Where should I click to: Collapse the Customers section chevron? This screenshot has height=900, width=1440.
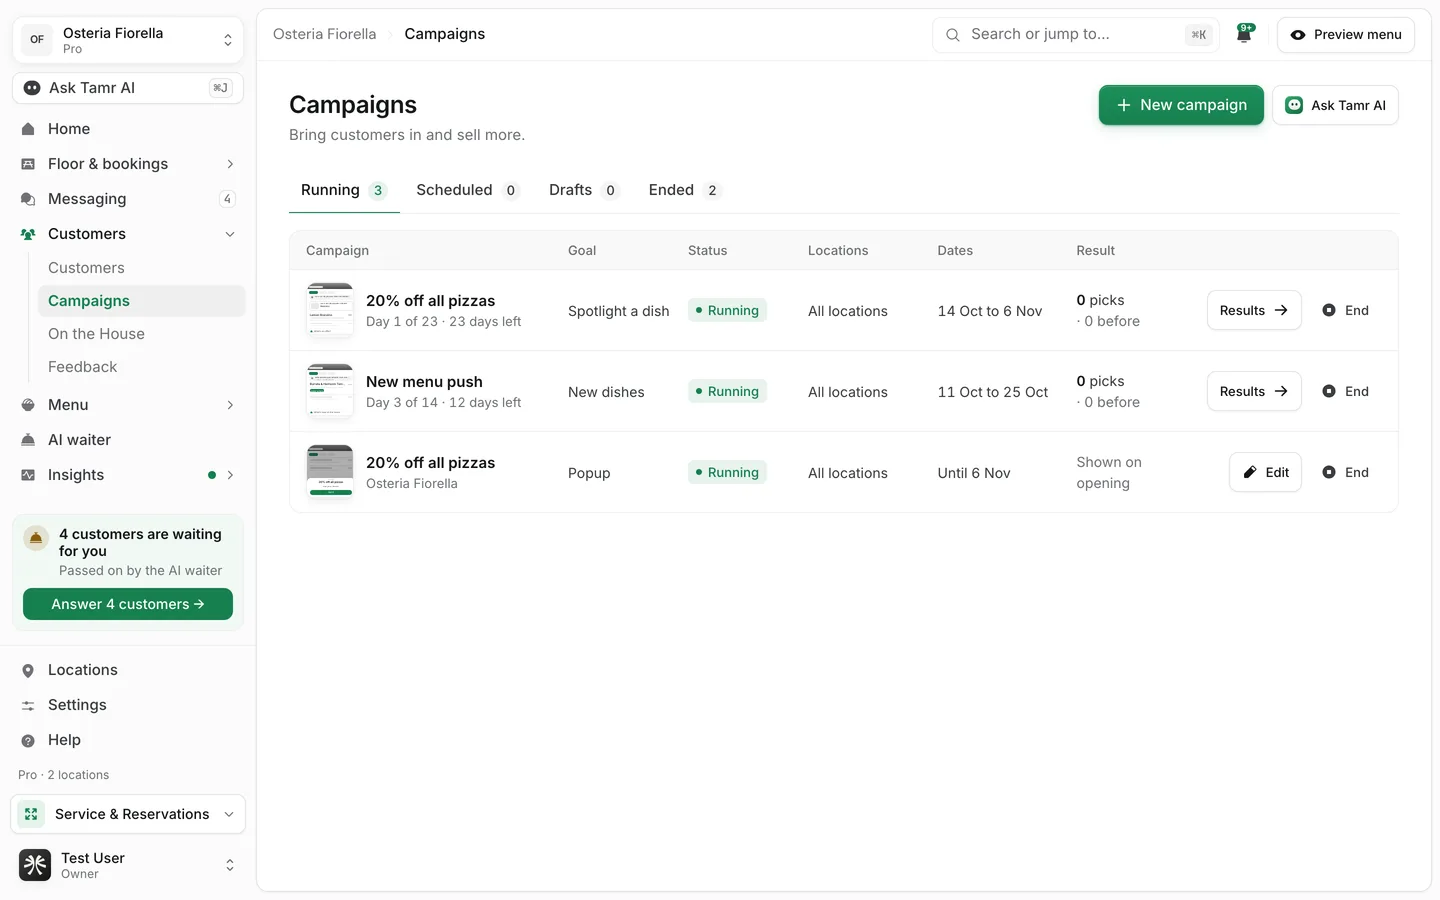point(230,234)
